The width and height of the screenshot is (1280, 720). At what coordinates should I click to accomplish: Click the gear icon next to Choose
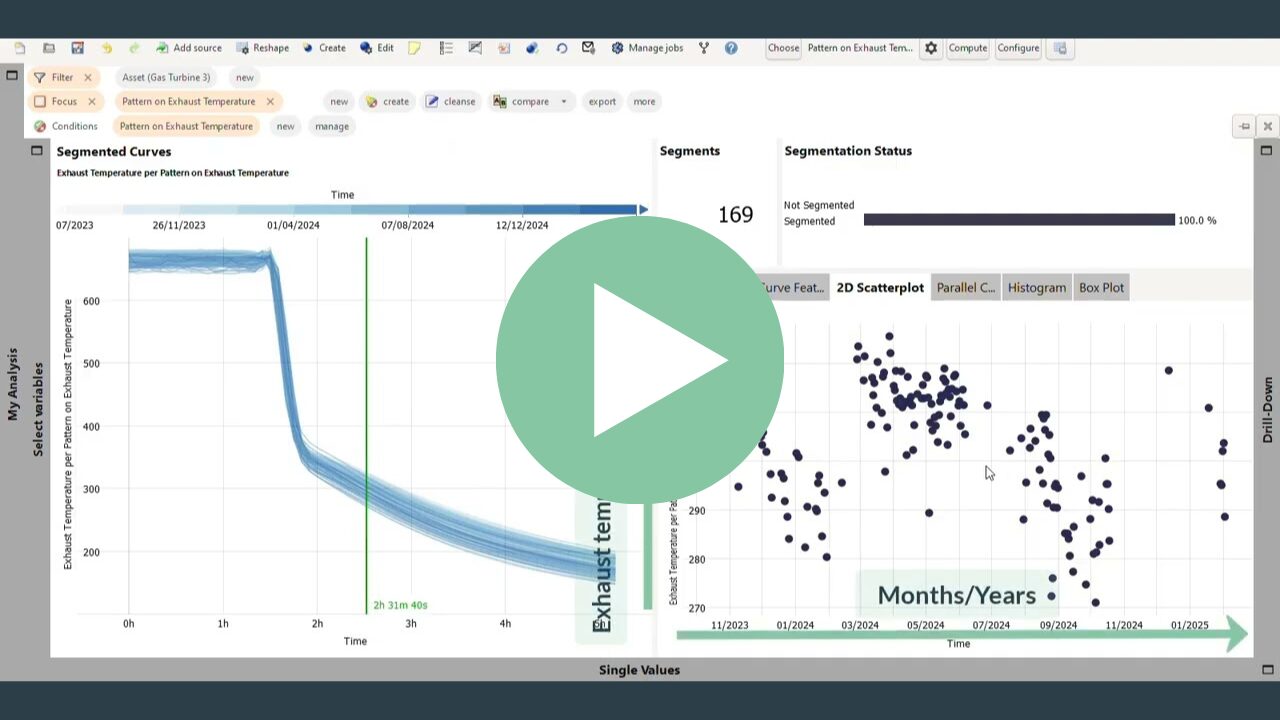(931, 48)
